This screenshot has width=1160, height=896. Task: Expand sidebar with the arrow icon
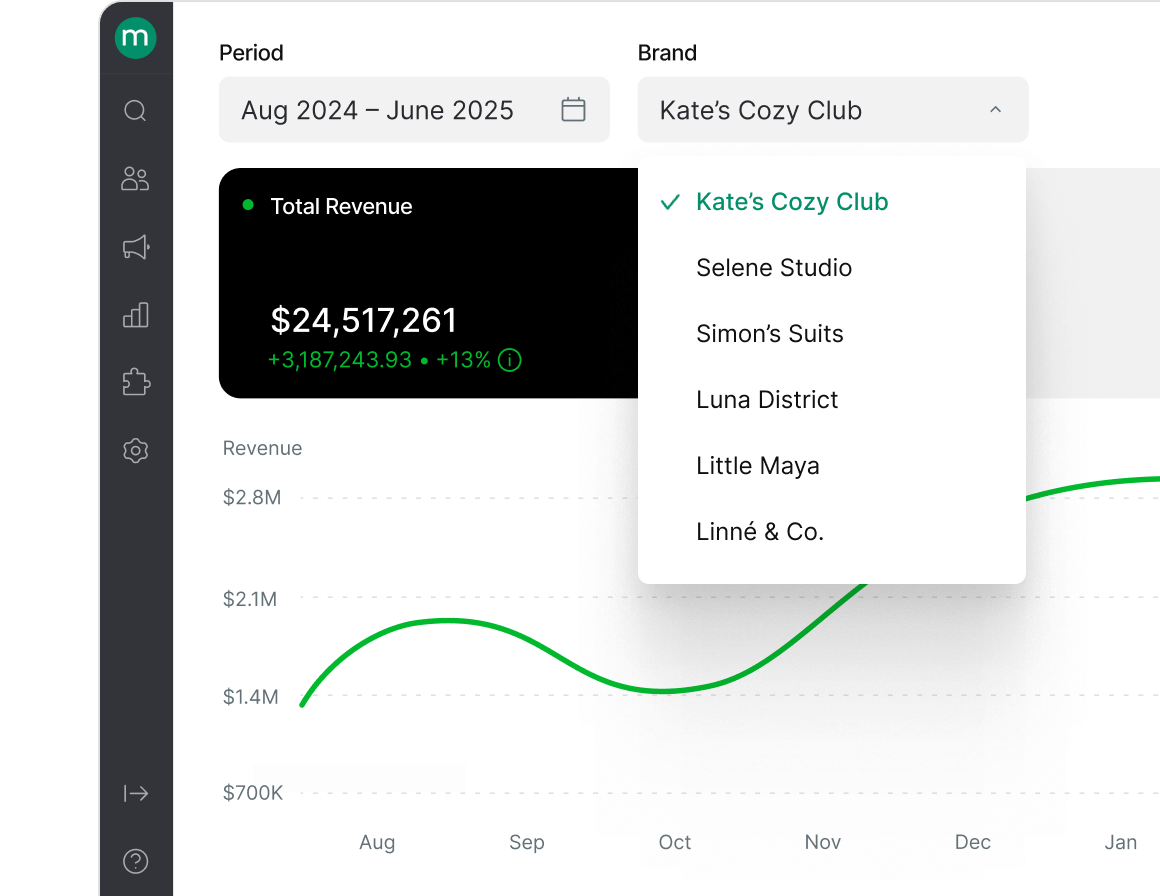[x=136, y=794]
